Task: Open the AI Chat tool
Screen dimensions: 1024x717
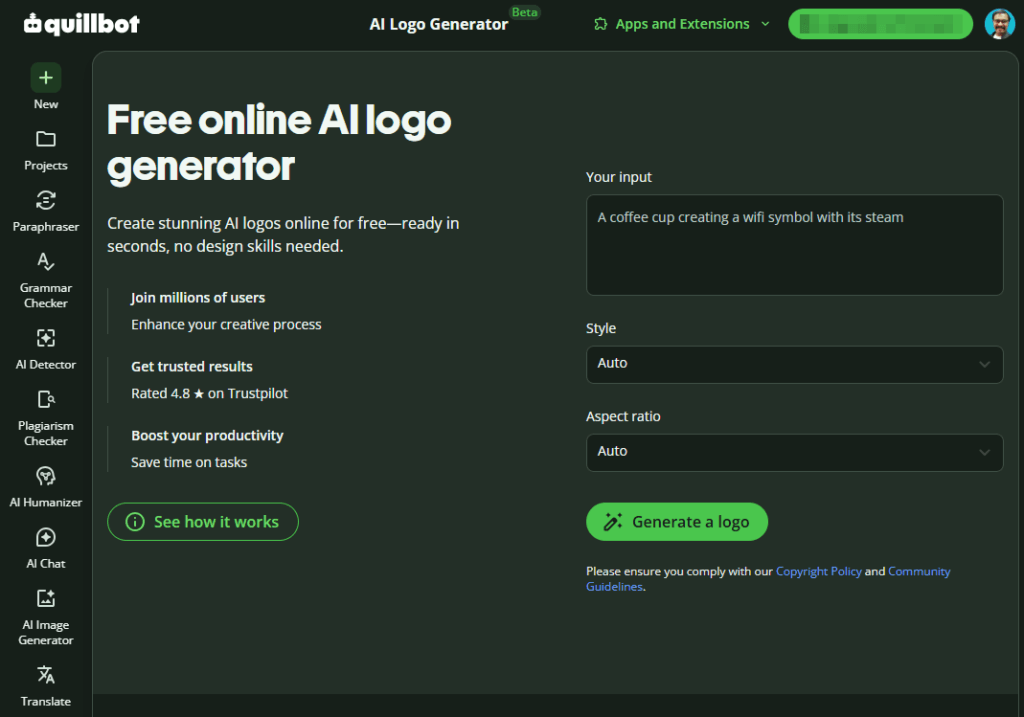Action: (x=46, y=549)
